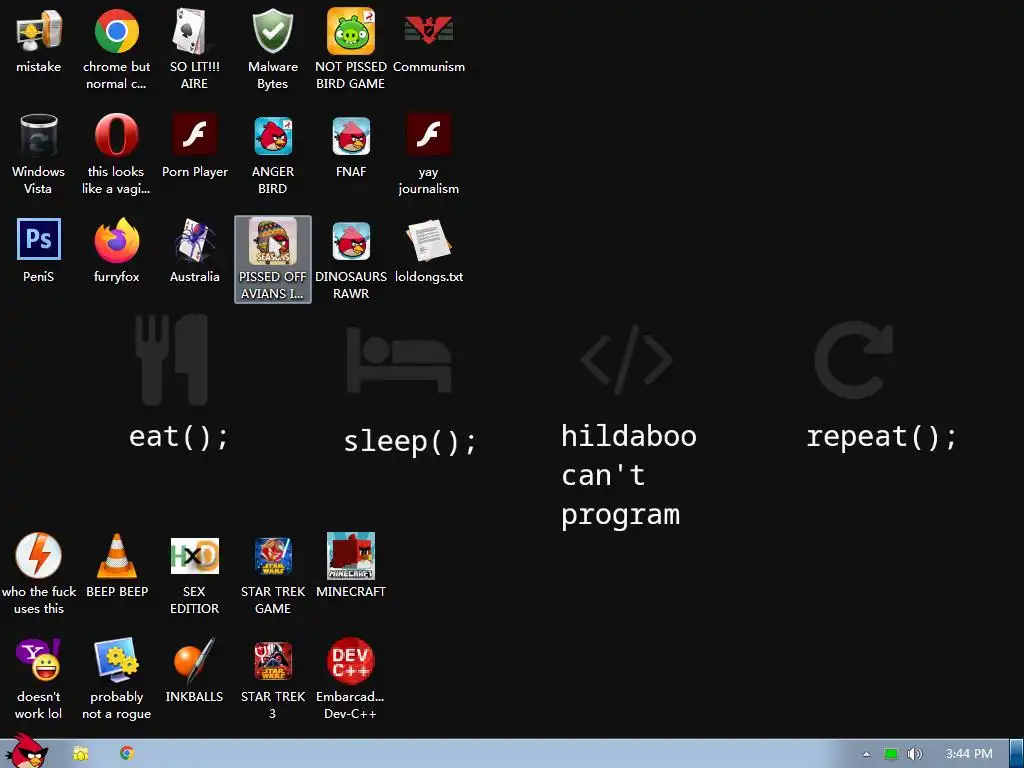Select the 'yay journalism' Flash icon
Image resolution: width=1024 pixels, height=768 pixels.
428,135
